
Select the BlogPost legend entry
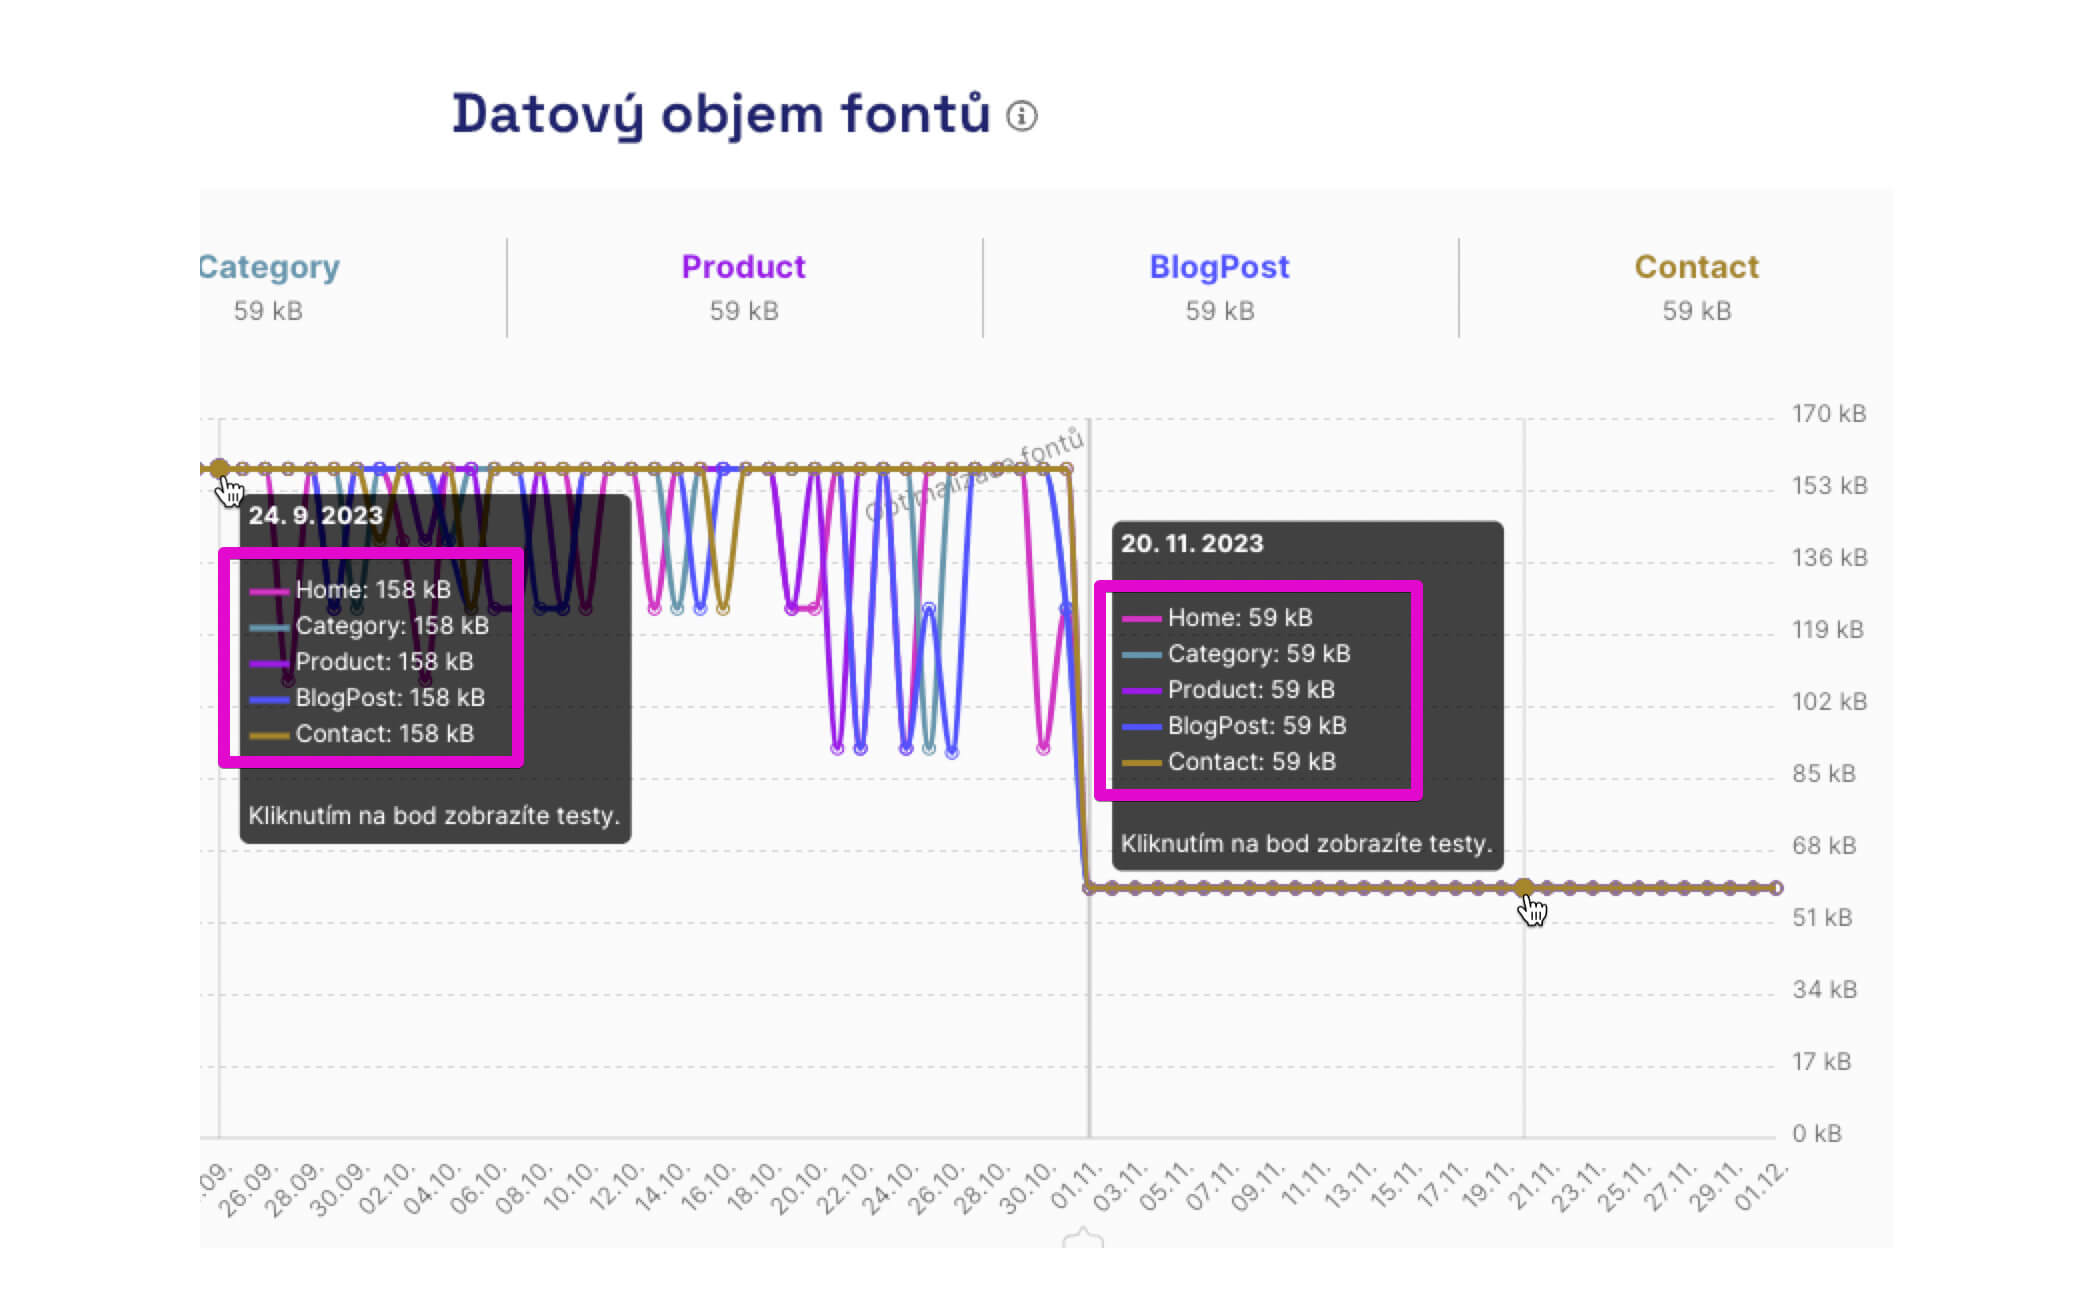1219,266
